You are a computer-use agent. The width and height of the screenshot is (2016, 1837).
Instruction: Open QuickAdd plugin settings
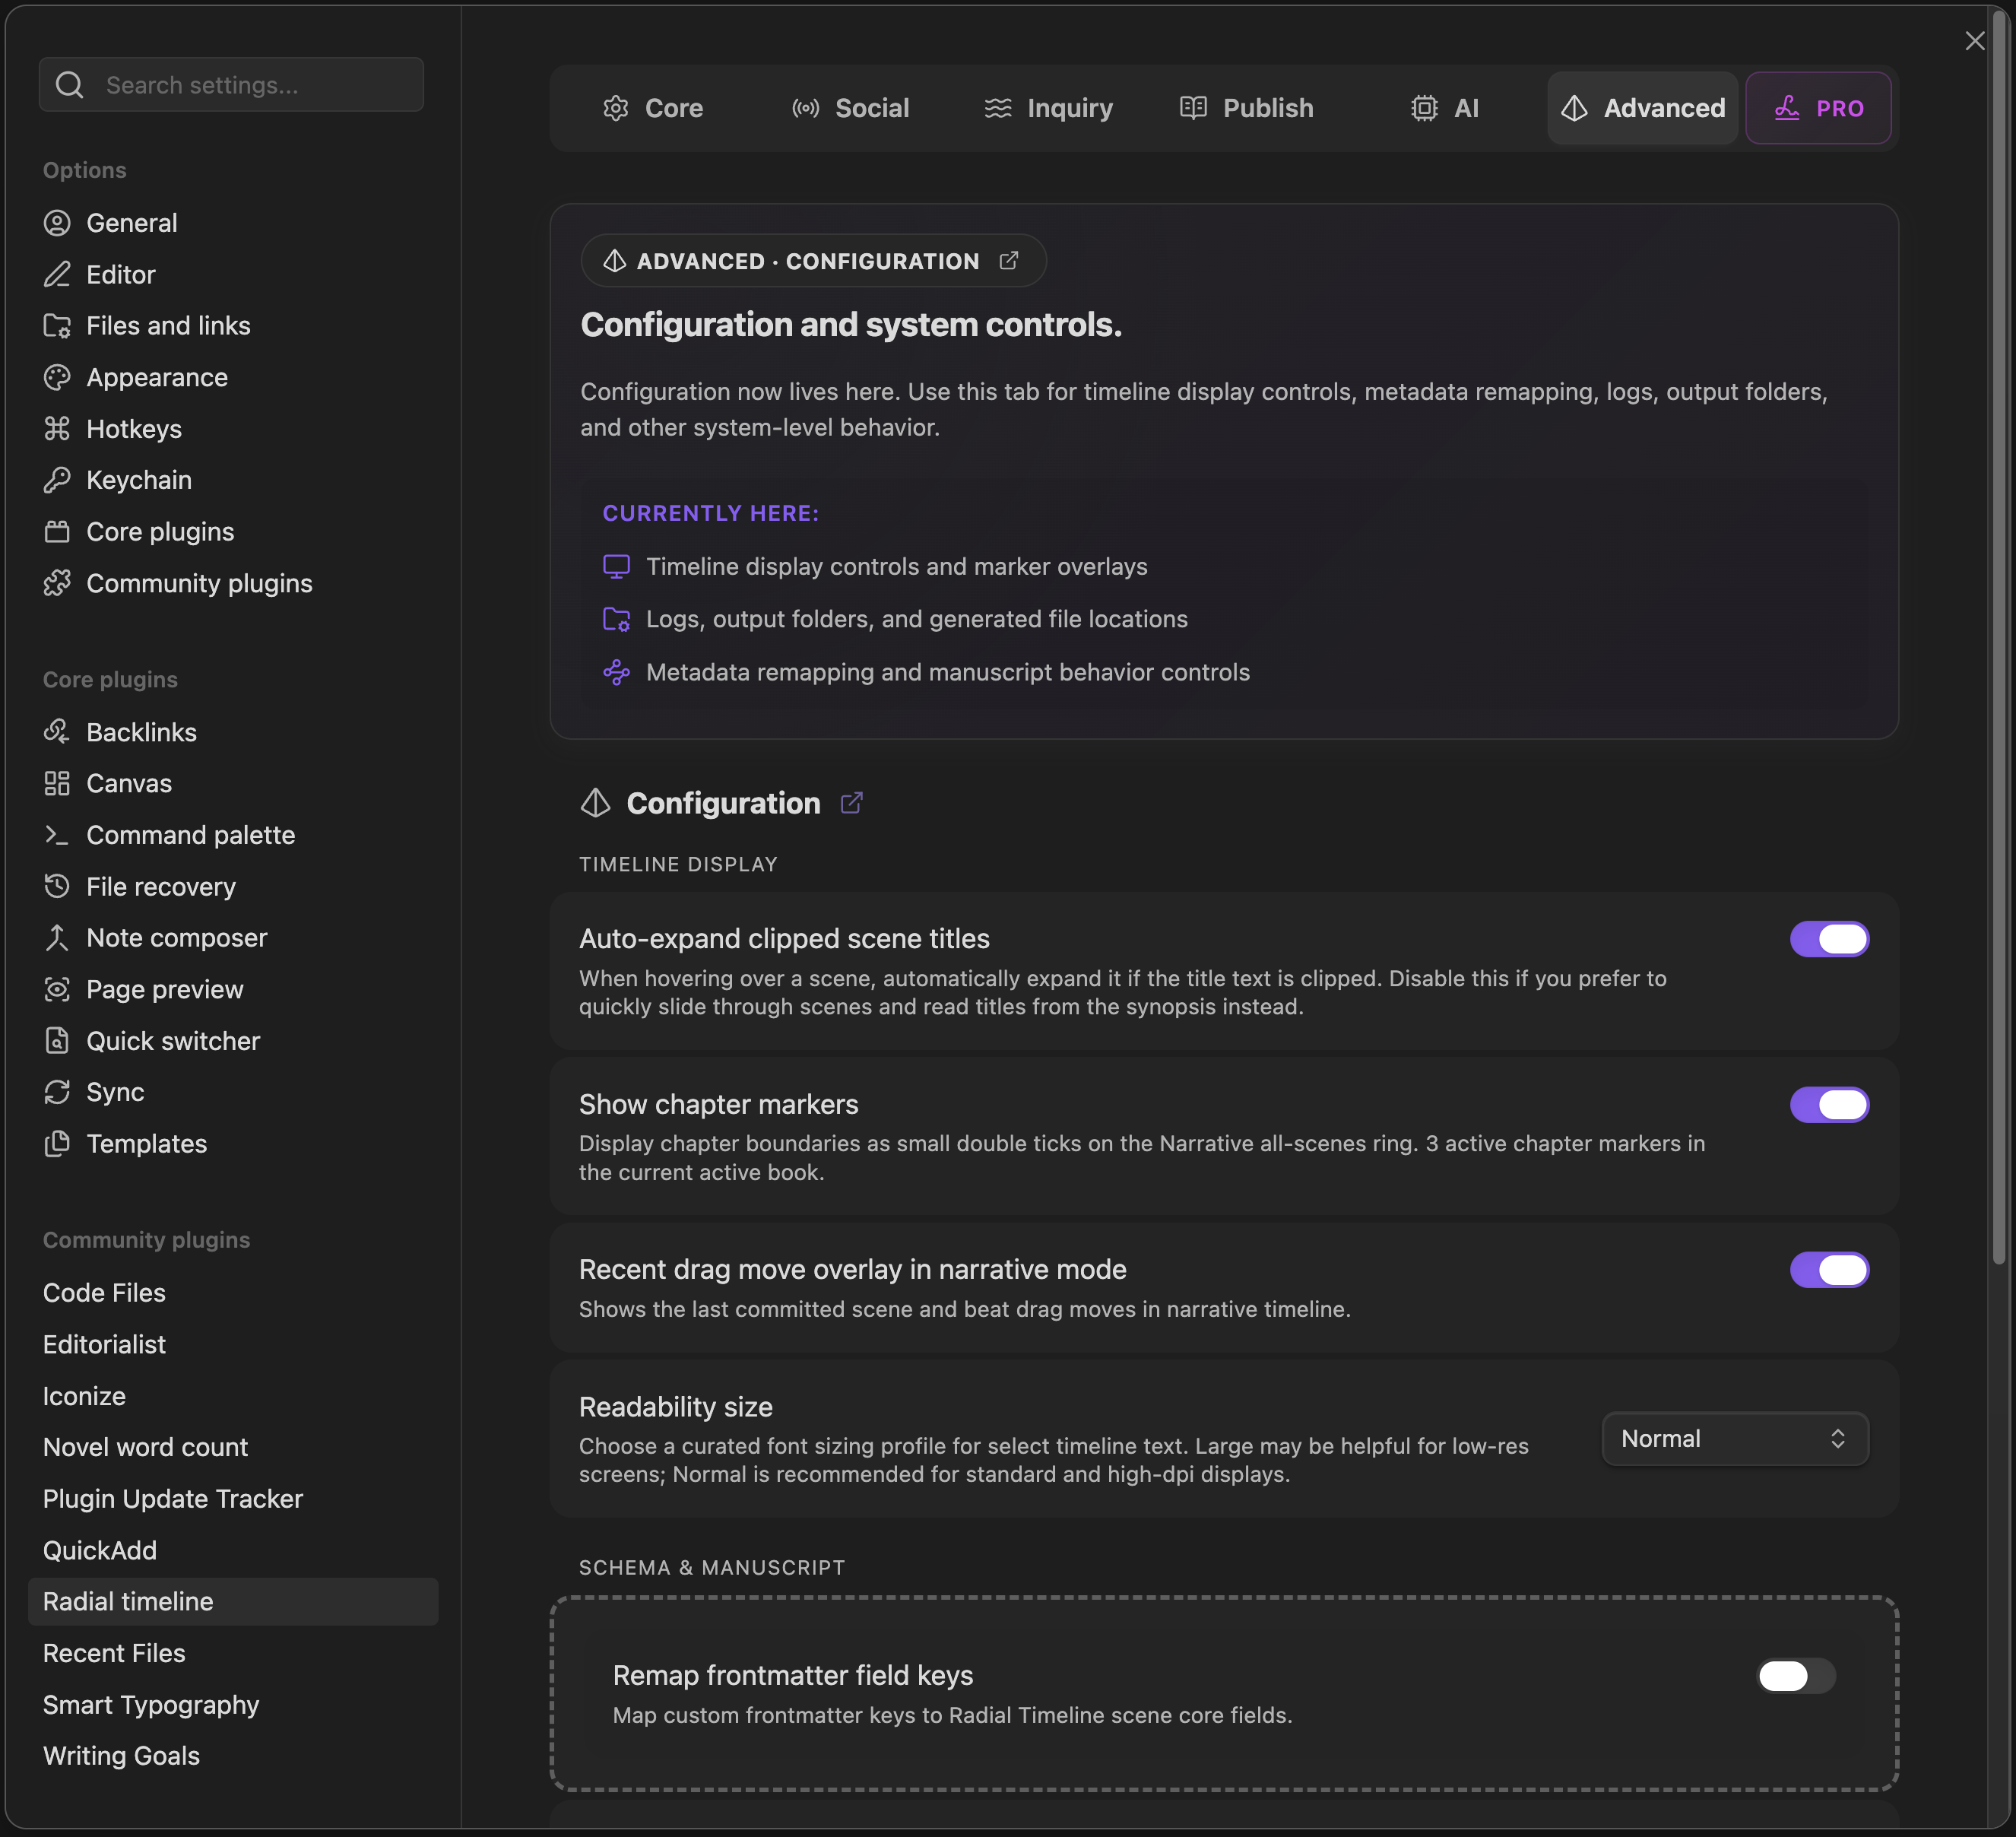click(233, 1550)
